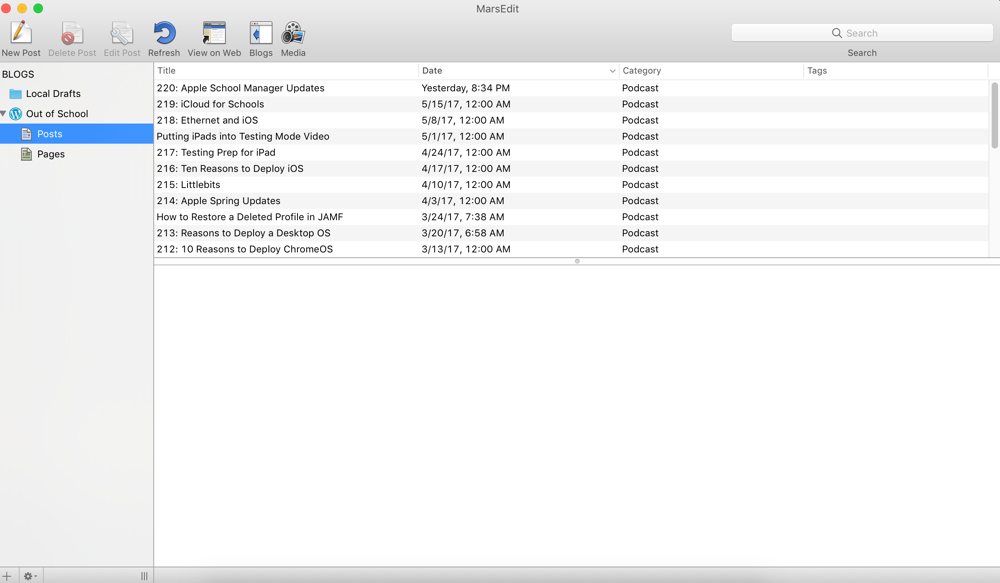The width and height of the screenshot is (1000, 583).
Task: Click Podcast category in the Littlebits row
Action: click(640, 184)
